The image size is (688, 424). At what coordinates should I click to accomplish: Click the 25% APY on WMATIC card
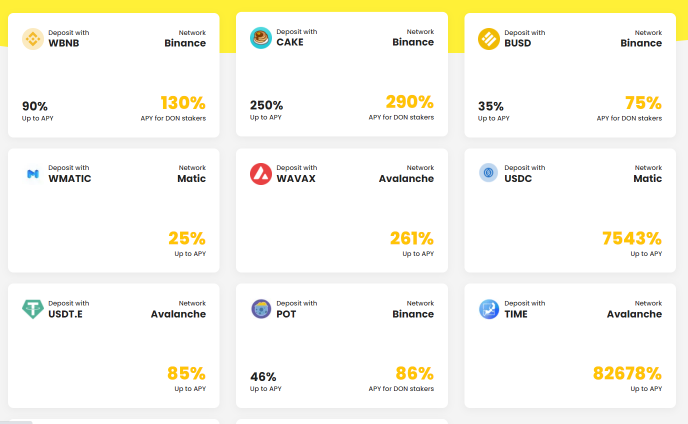click(x=187, y=238)
